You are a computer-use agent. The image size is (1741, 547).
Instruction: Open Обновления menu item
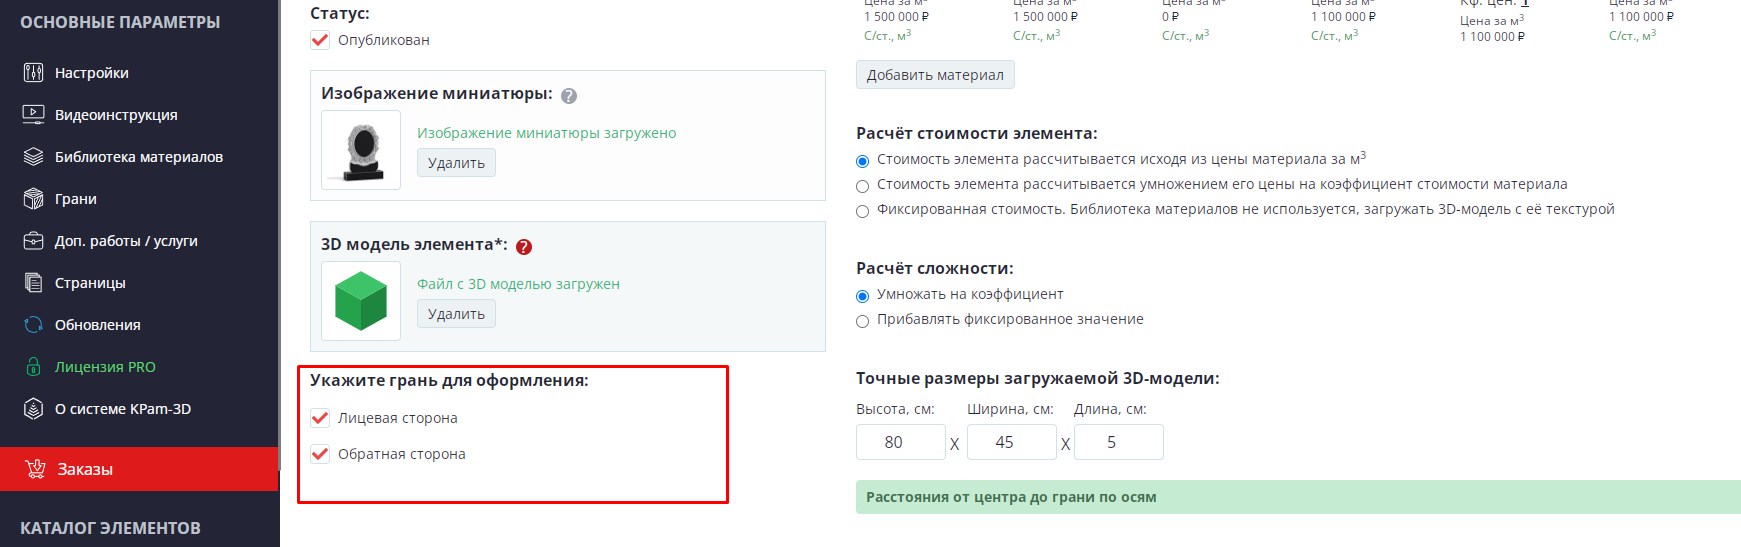[98, 325]
